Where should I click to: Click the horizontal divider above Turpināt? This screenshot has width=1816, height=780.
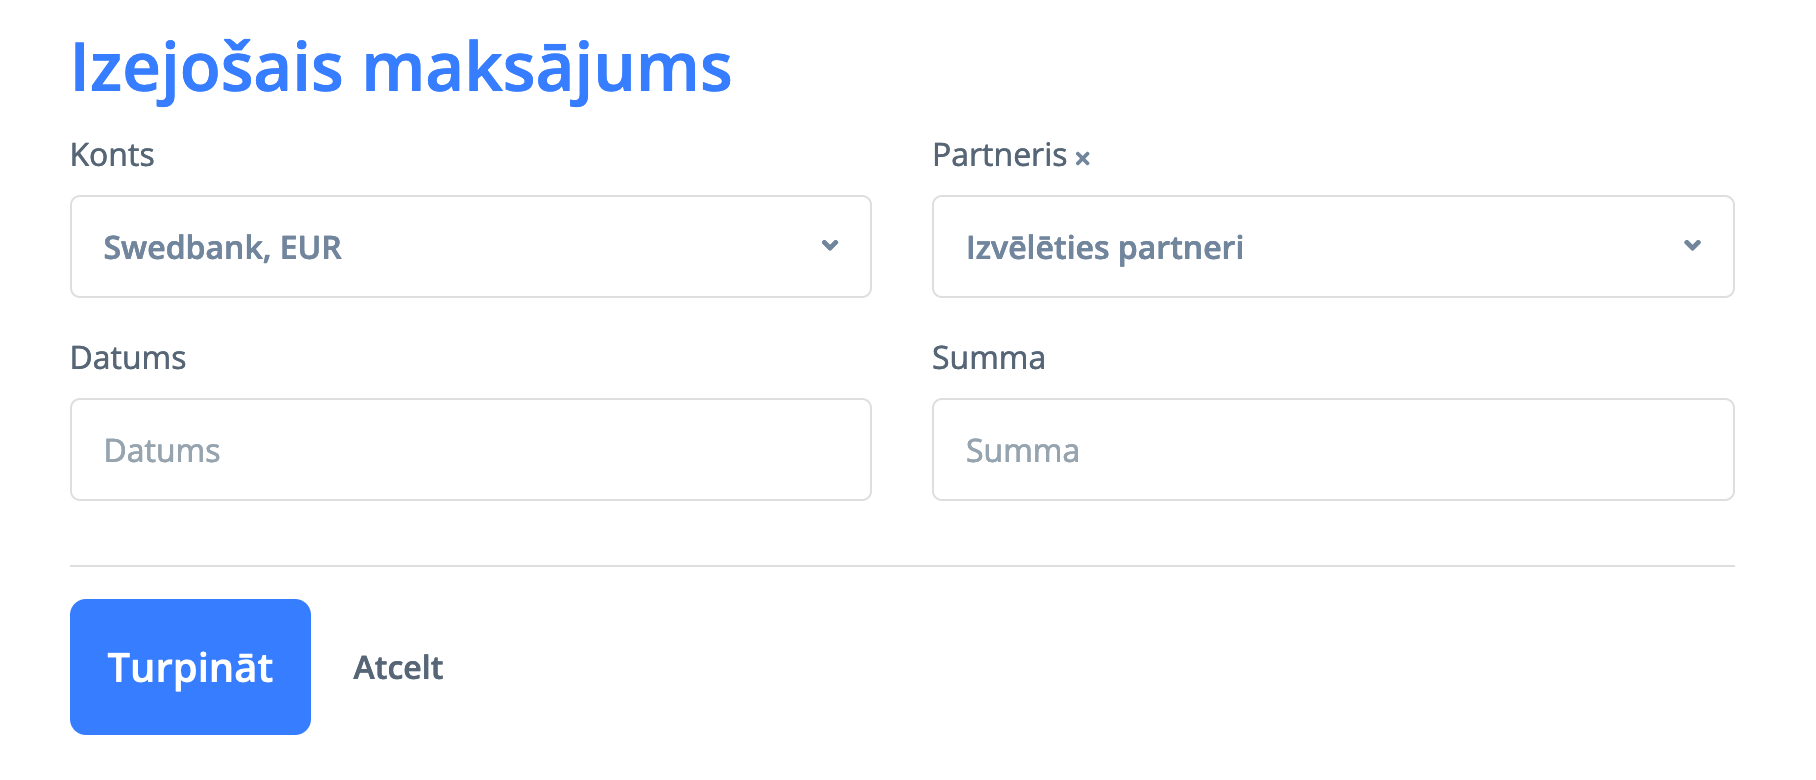(902, 566)
